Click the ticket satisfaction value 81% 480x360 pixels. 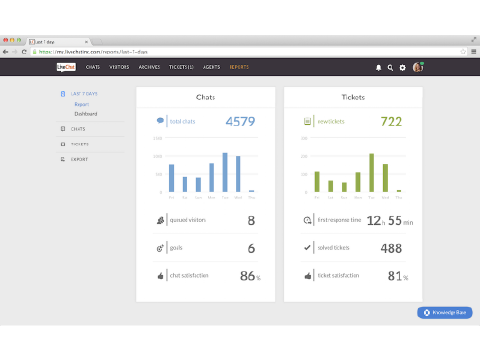[398, 276]
